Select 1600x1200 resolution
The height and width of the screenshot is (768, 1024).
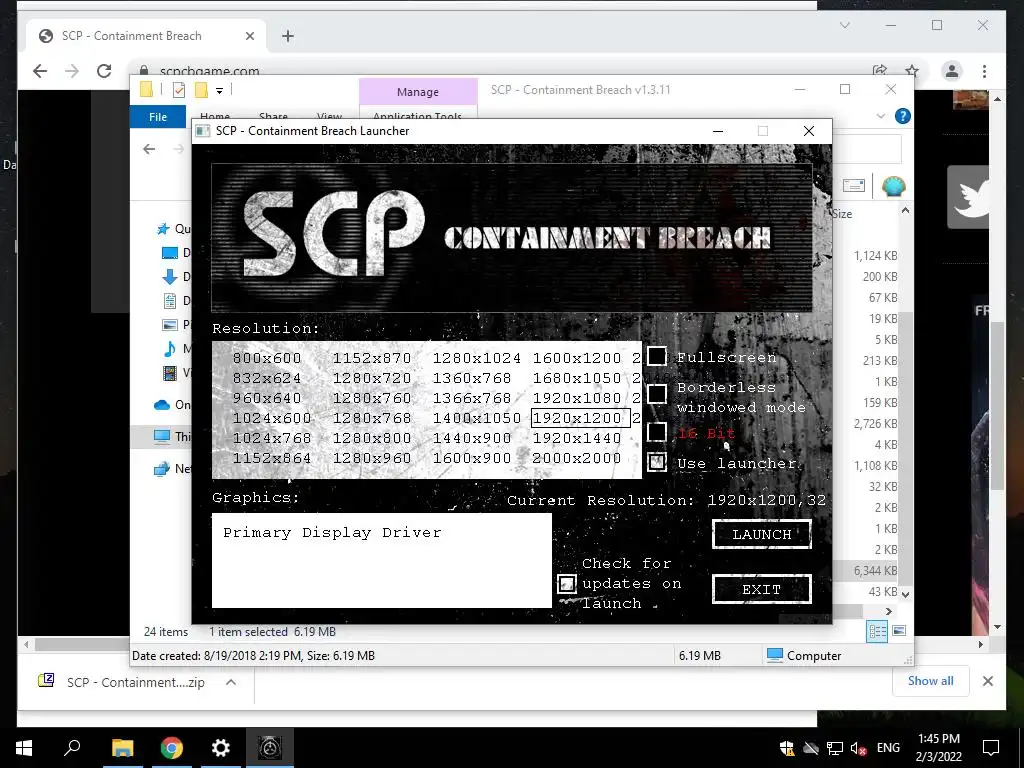(x=577, y=359)
